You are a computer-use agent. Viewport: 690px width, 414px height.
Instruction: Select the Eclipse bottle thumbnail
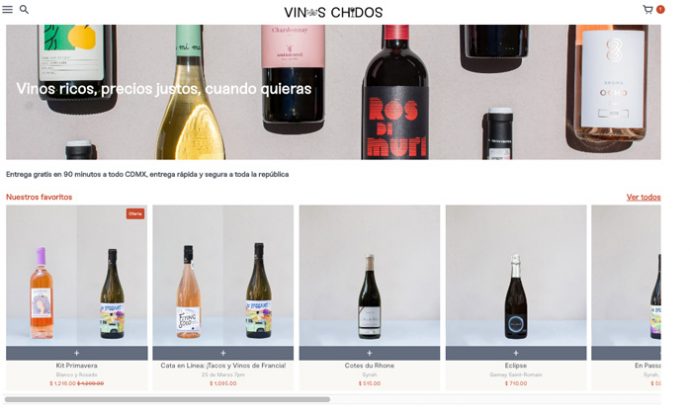(x=516, y=276)
